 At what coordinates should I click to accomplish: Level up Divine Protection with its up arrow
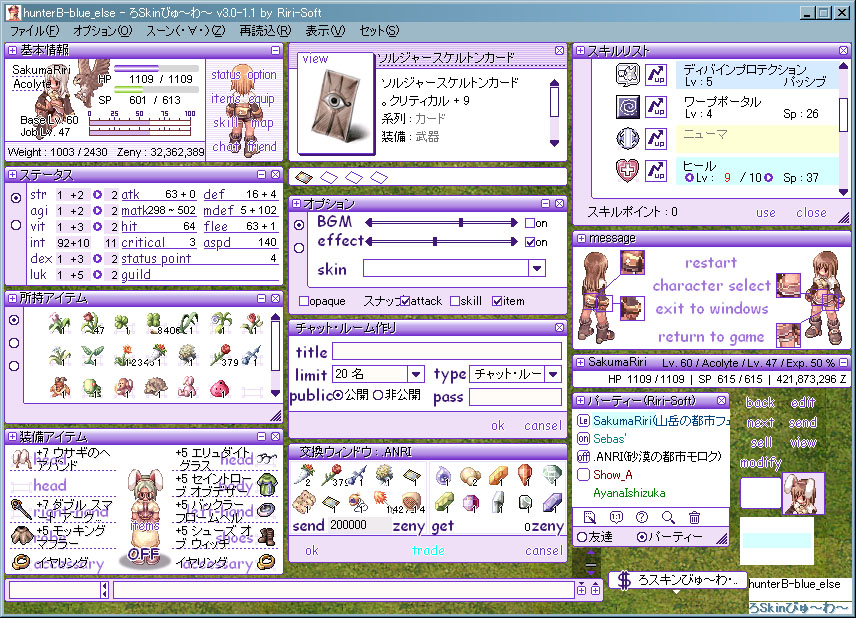[x=656, y=74]
